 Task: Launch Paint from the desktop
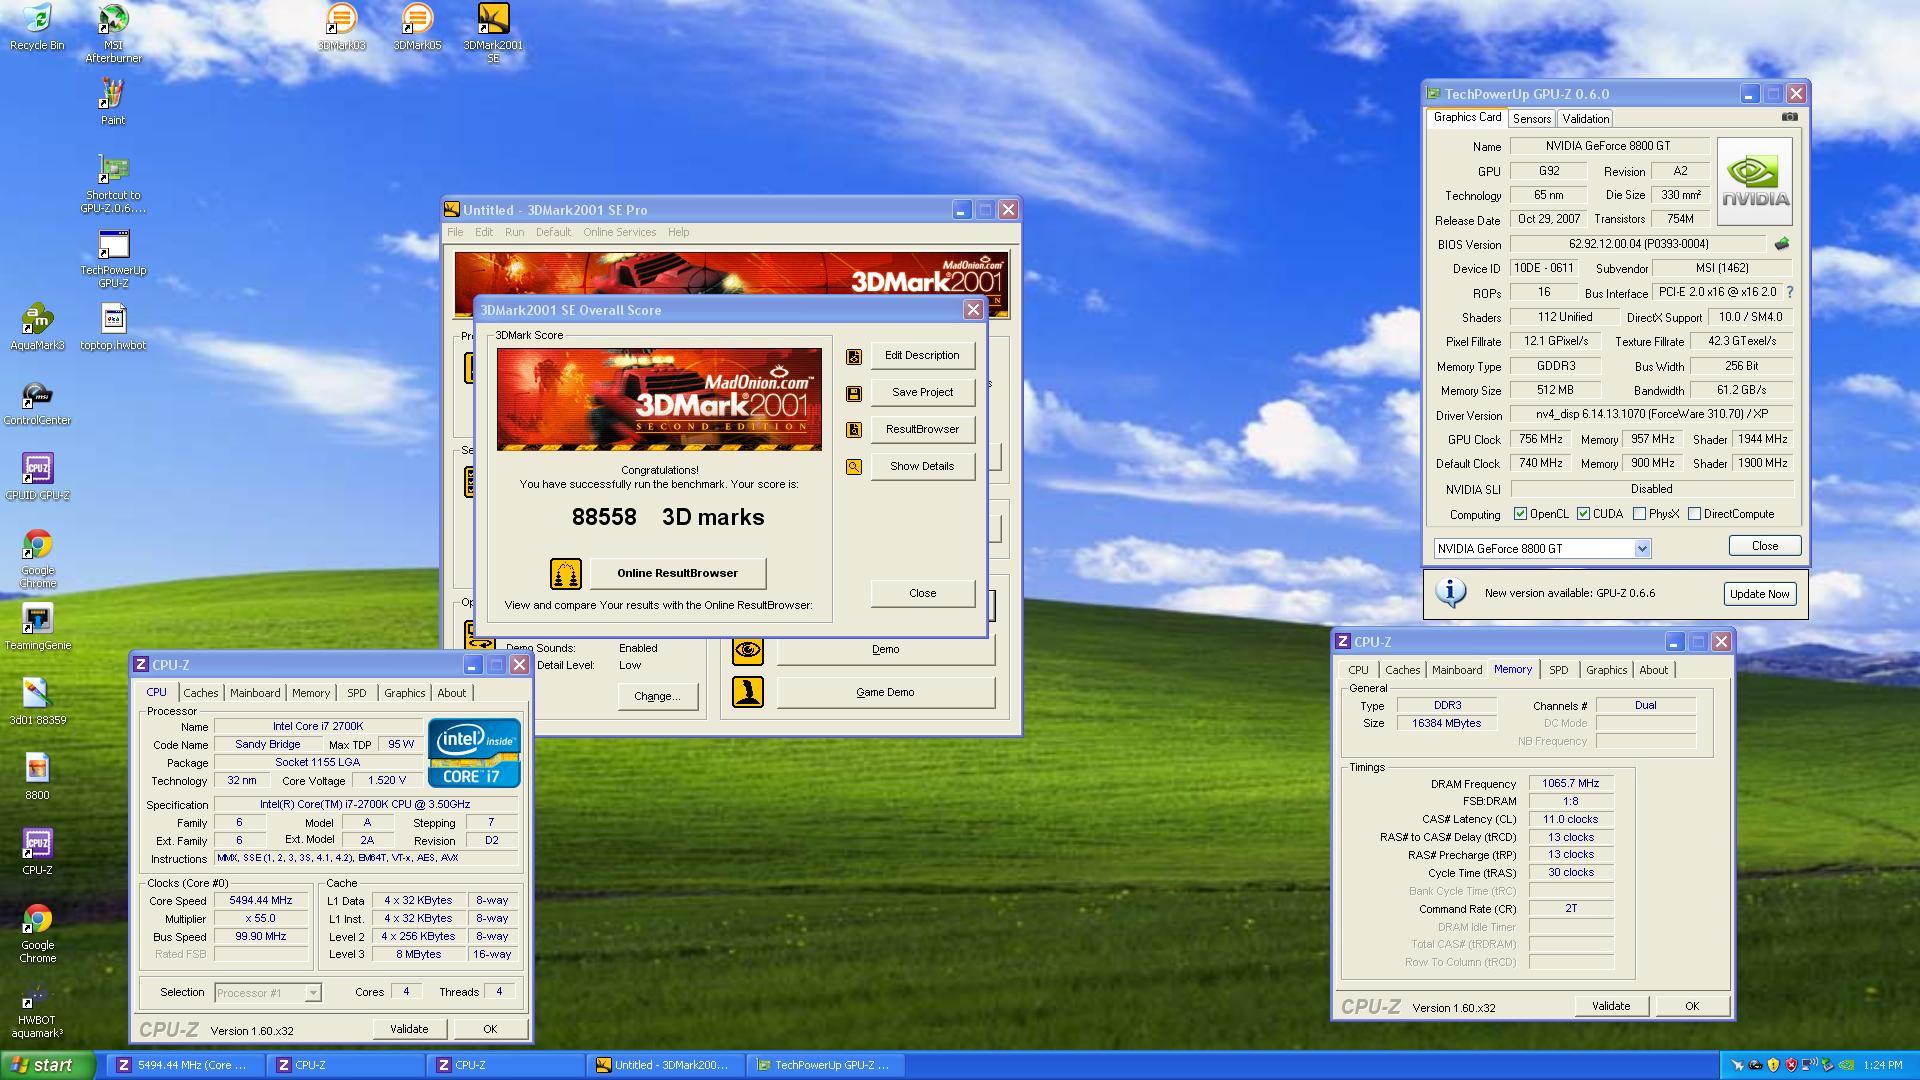113,102
